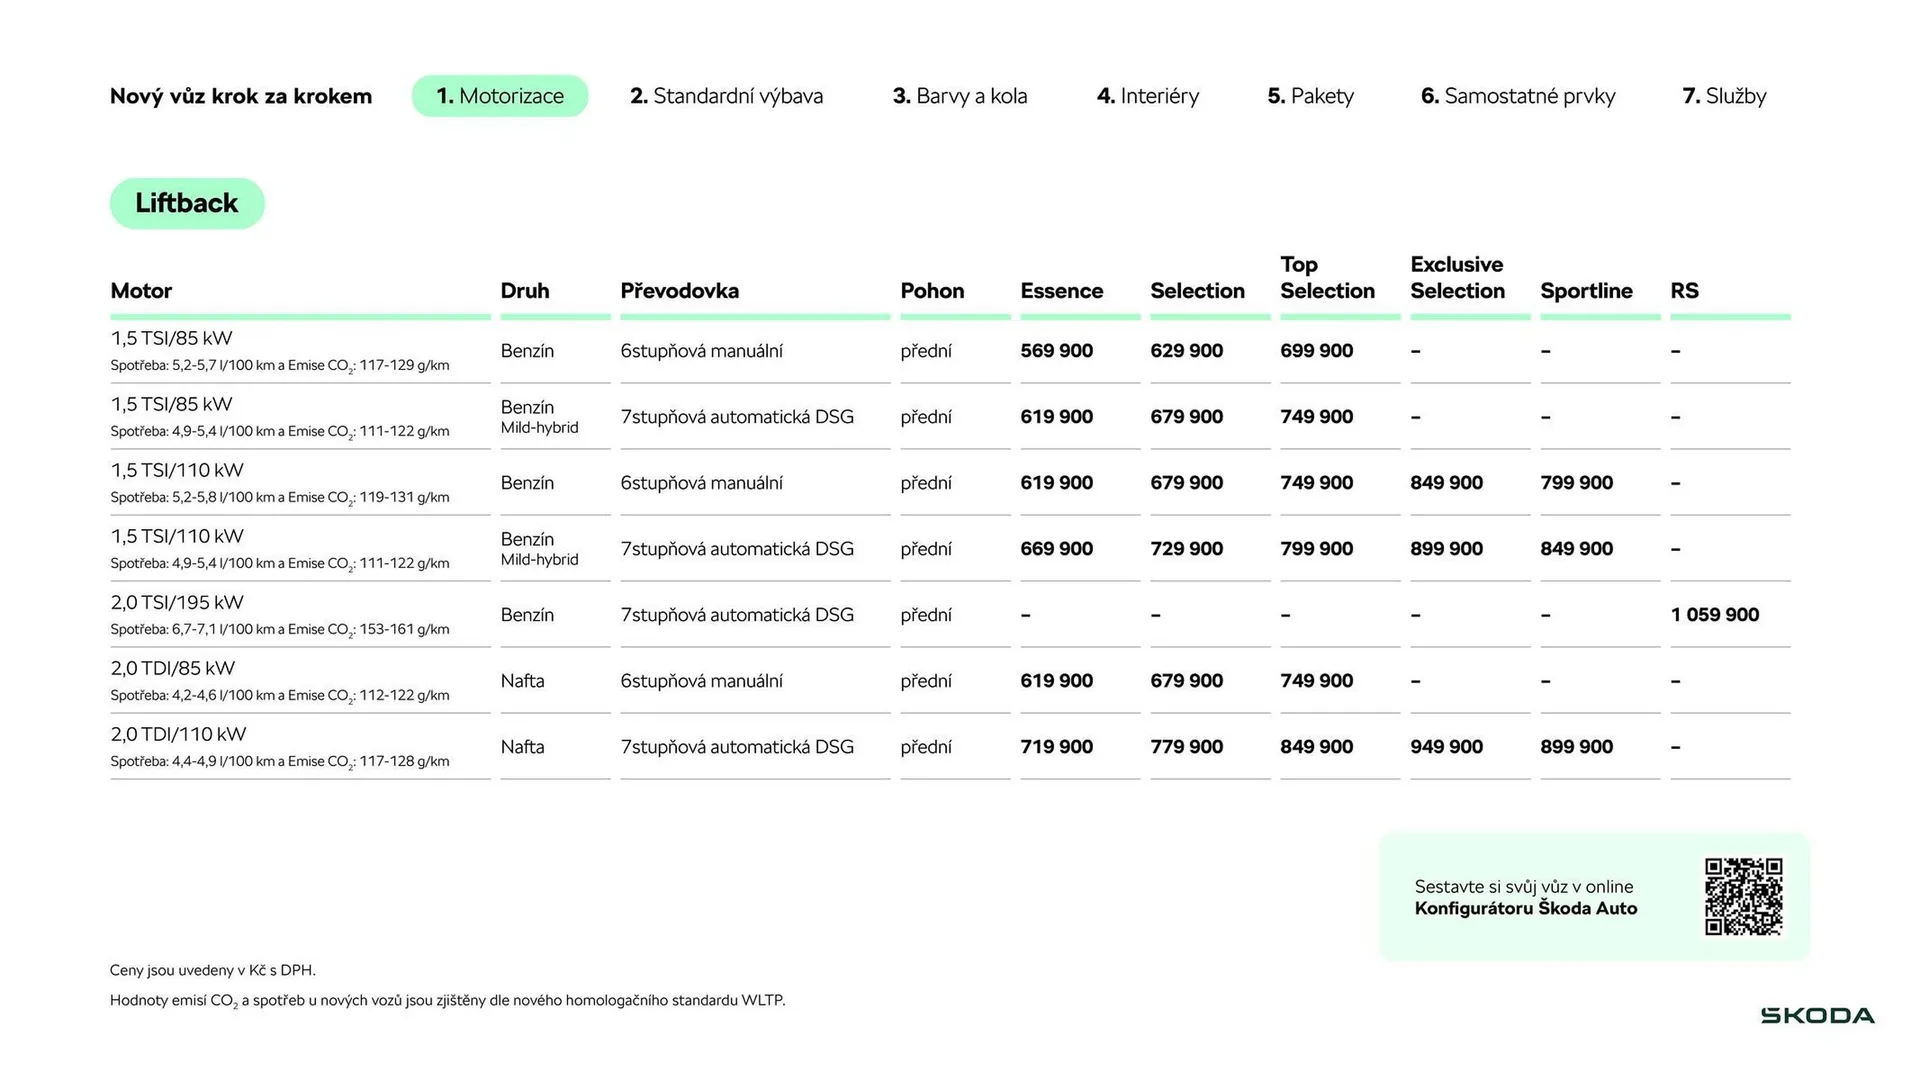Click the QR code for the configurator

pos(1743,896)
